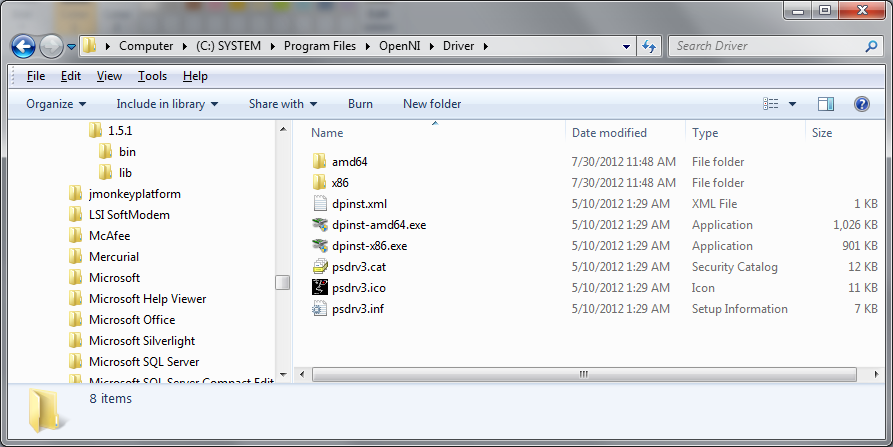The image size is (893, 447).
Task: Click the dpinst-amd64.exe application icon
Action: pos(320,224)
